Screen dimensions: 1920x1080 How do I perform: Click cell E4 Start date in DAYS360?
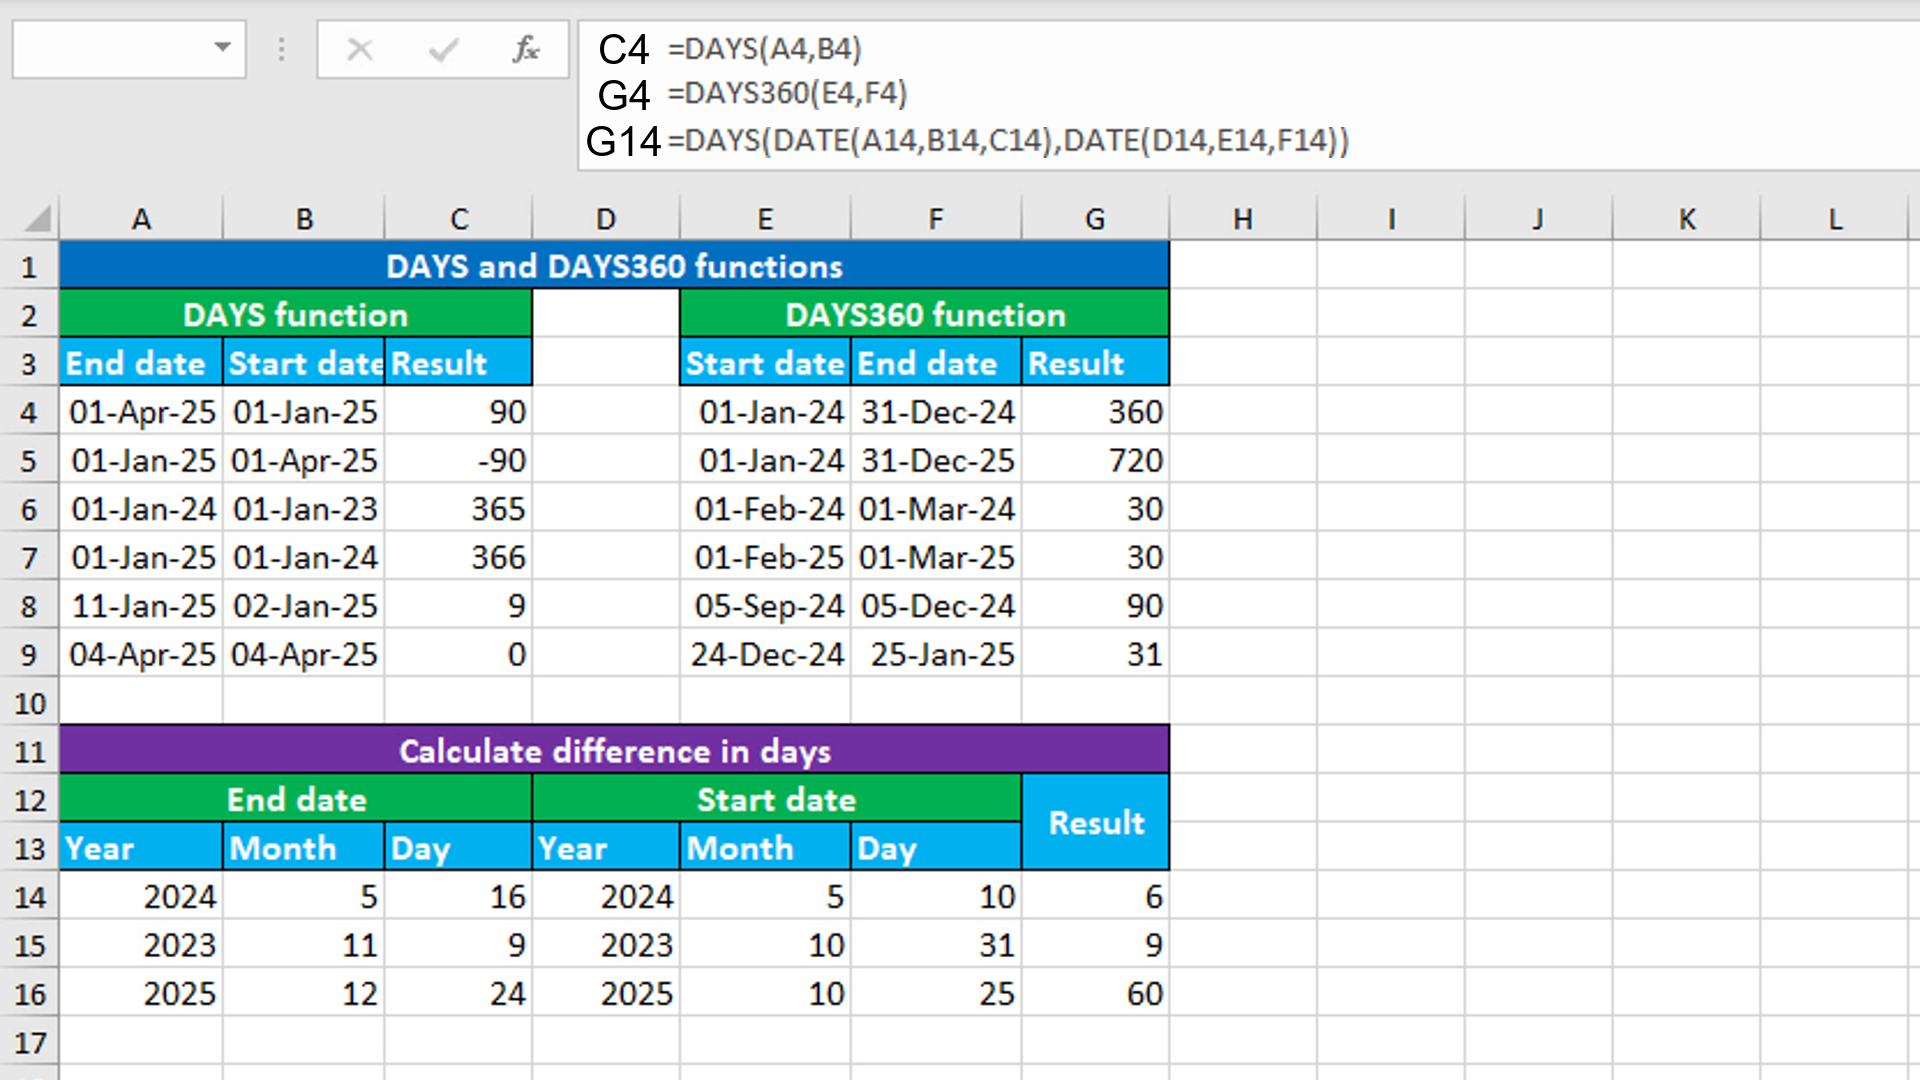[764, 411]
